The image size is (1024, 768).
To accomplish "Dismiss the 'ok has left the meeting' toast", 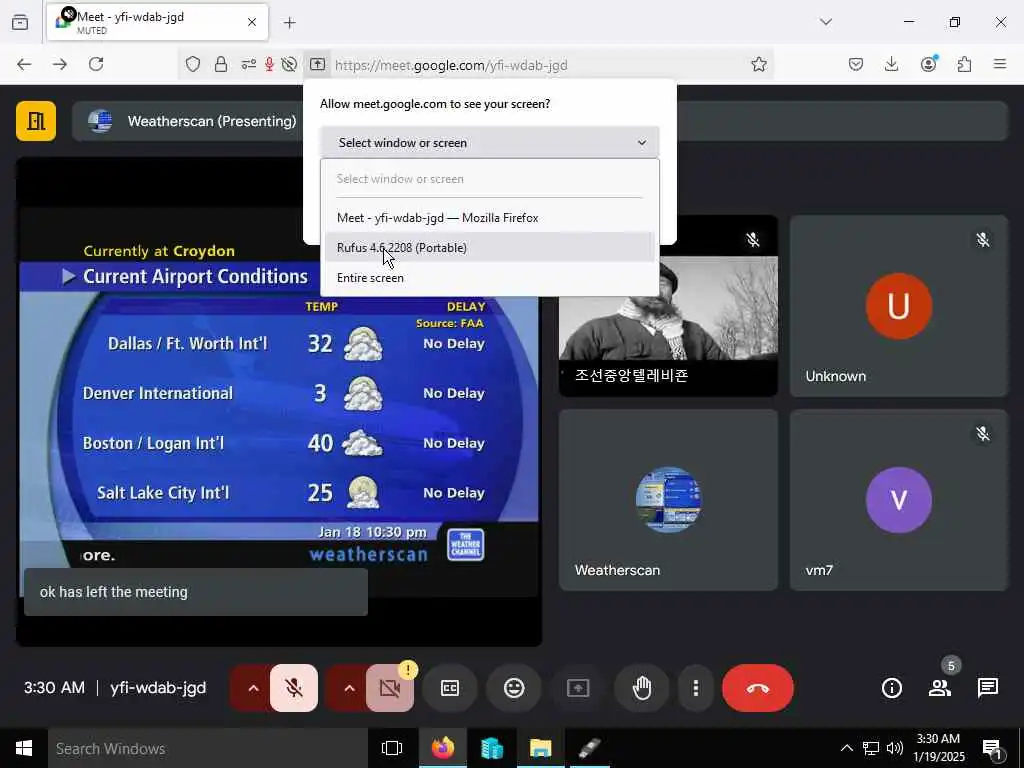I will coord(196,592).
